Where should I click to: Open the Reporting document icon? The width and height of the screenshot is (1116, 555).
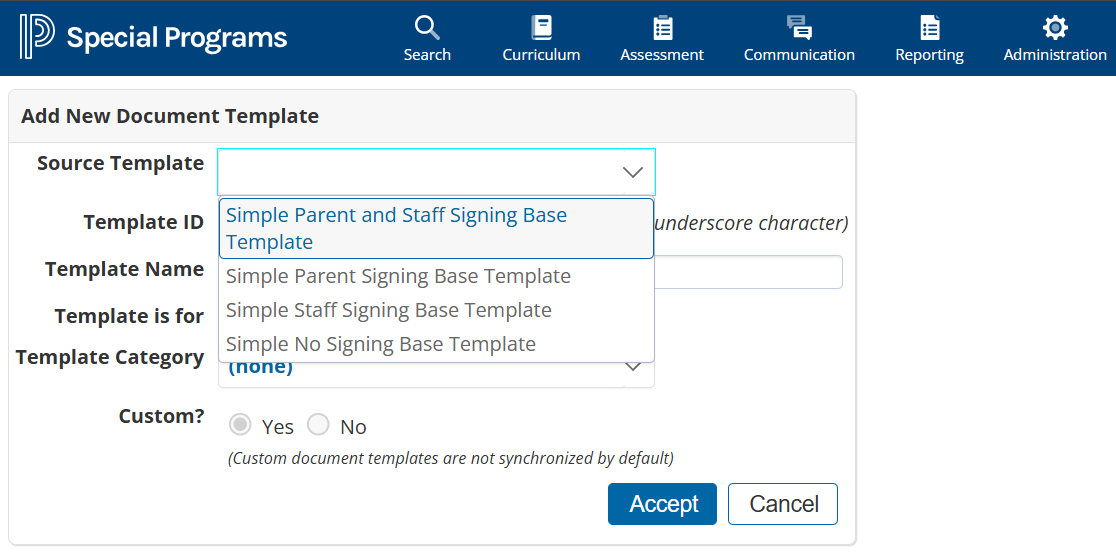pyautogui.click(x=929, y=27)
